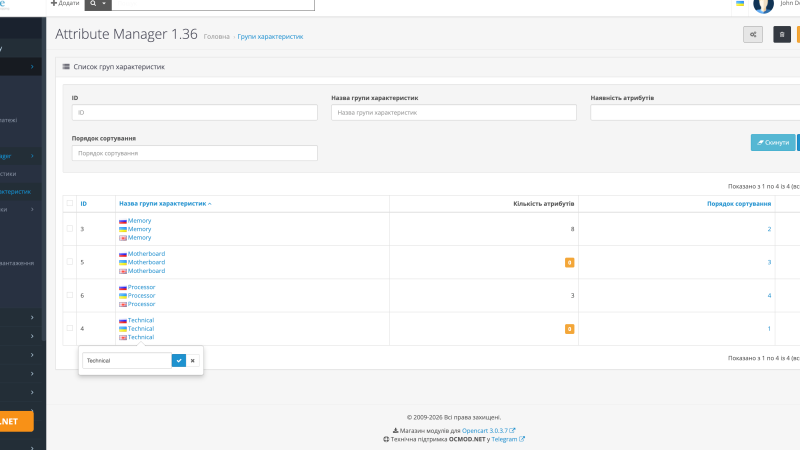
Task: Sort by Назва групи характеристик column header
Action: 165,204
